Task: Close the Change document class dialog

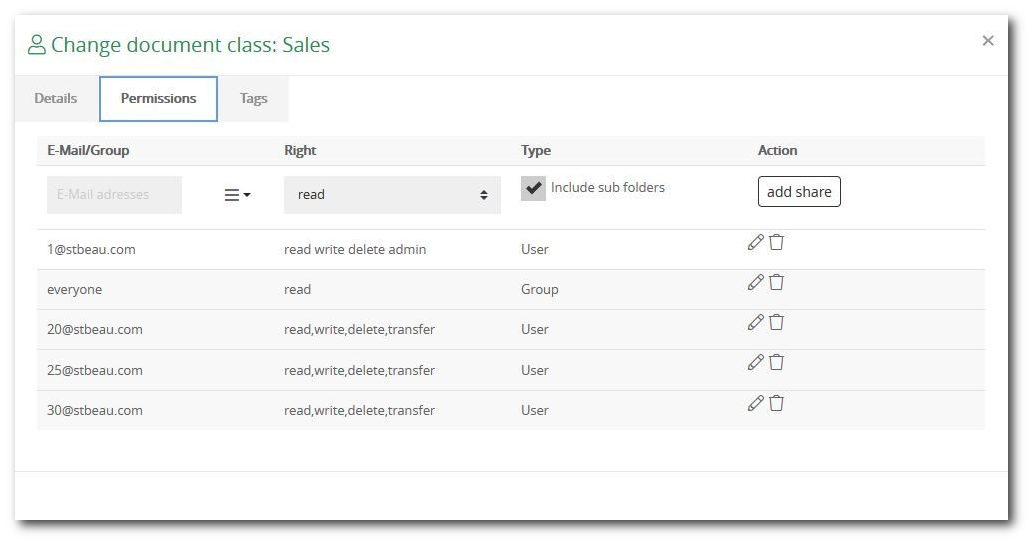Action: (988, 41)
